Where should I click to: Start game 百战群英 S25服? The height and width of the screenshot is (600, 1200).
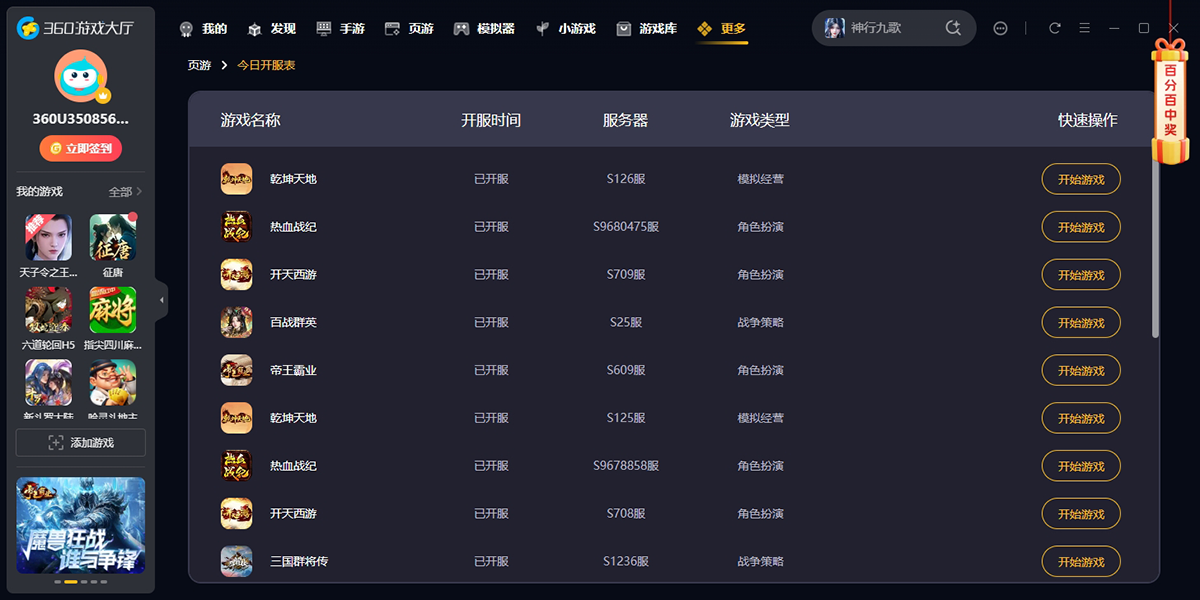(x=1080, y=323)
